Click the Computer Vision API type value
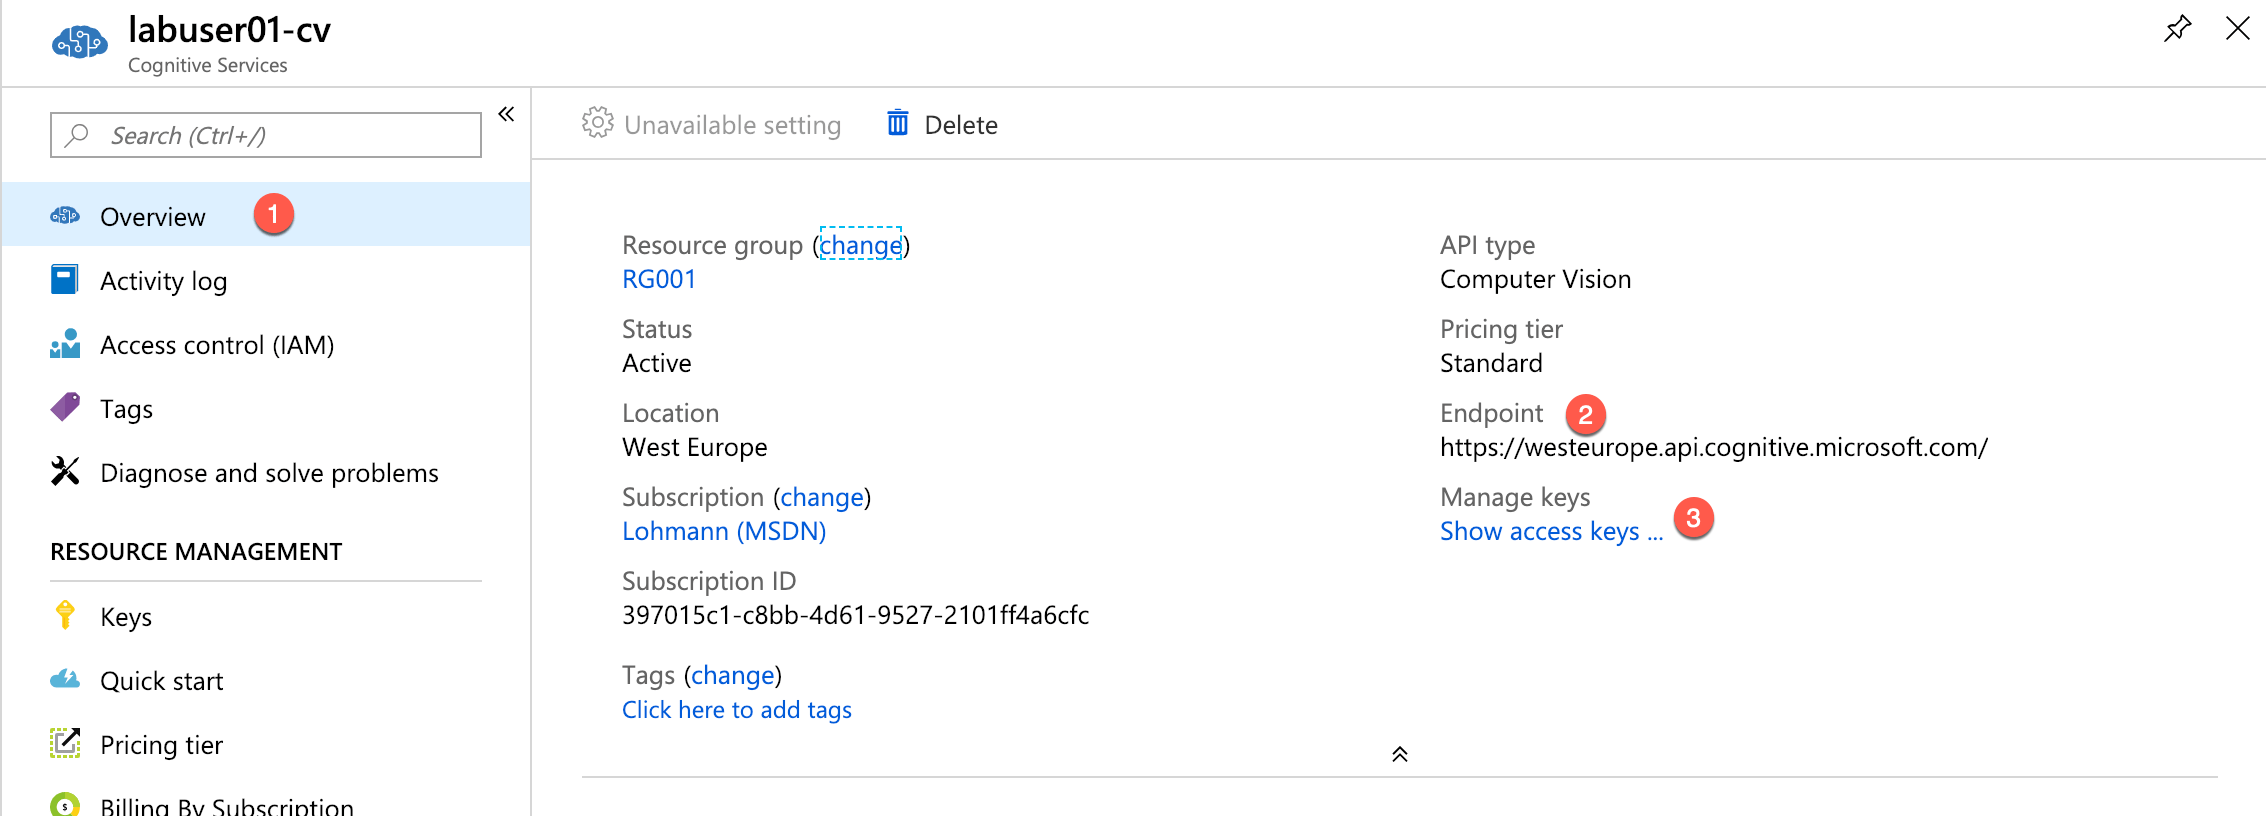2266x816 pixels. (1535, 279)
